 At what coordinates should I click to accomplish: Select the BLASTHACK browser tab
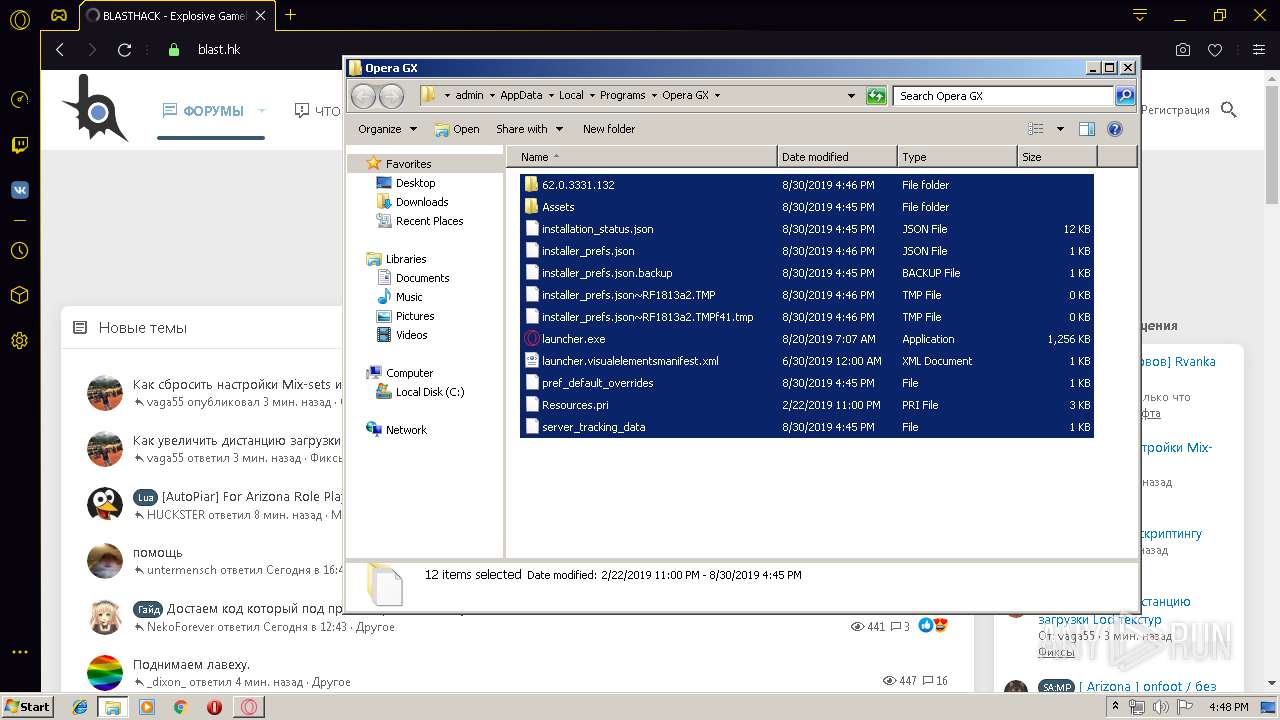pyautogui.click(x=178, y=15)
